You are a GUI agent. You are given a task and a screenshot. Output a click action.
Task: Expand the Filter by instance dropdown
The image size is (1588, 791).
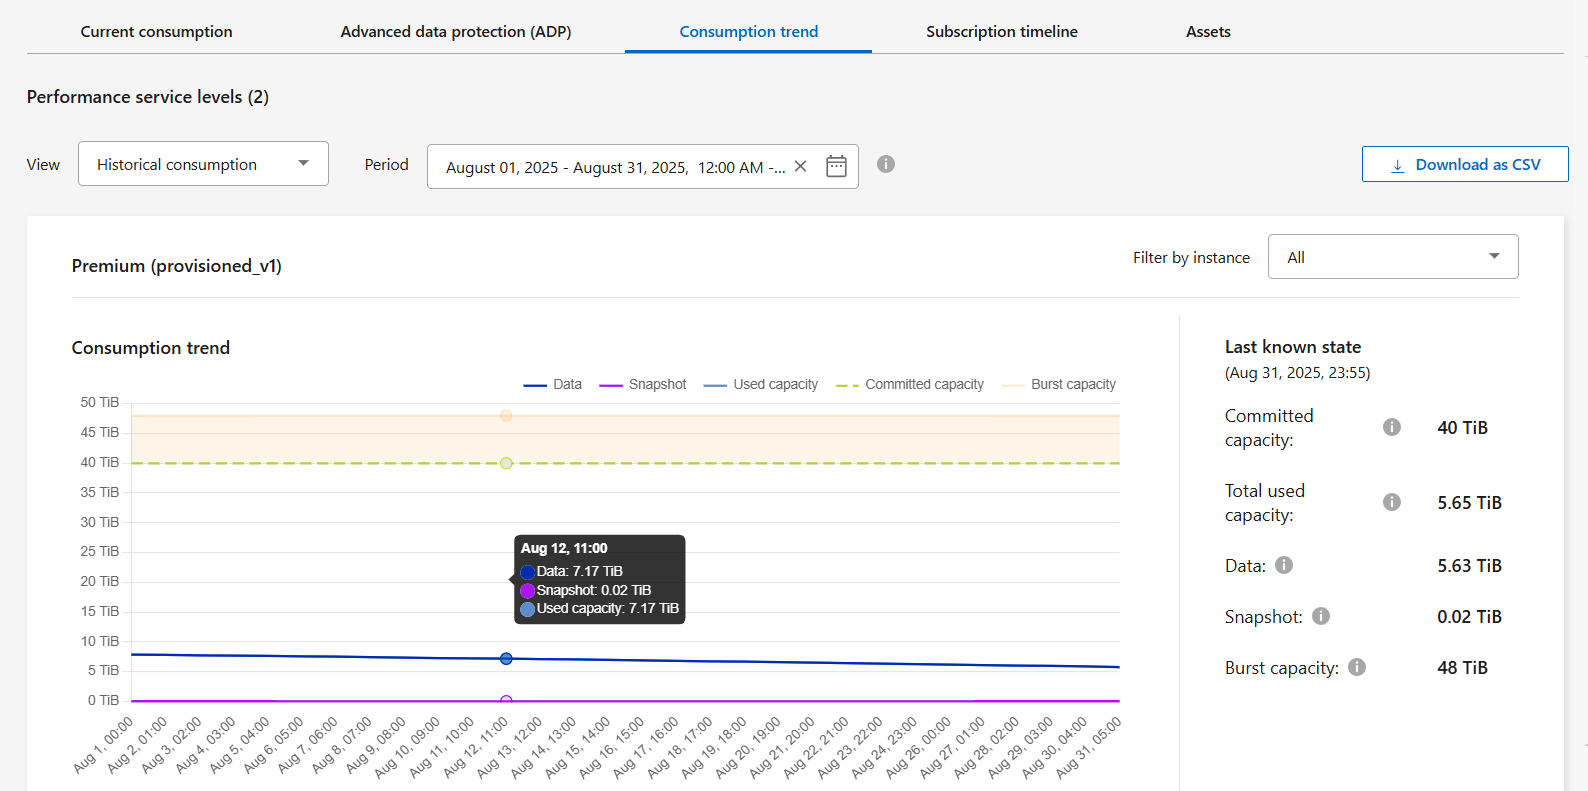[1392, 257]
